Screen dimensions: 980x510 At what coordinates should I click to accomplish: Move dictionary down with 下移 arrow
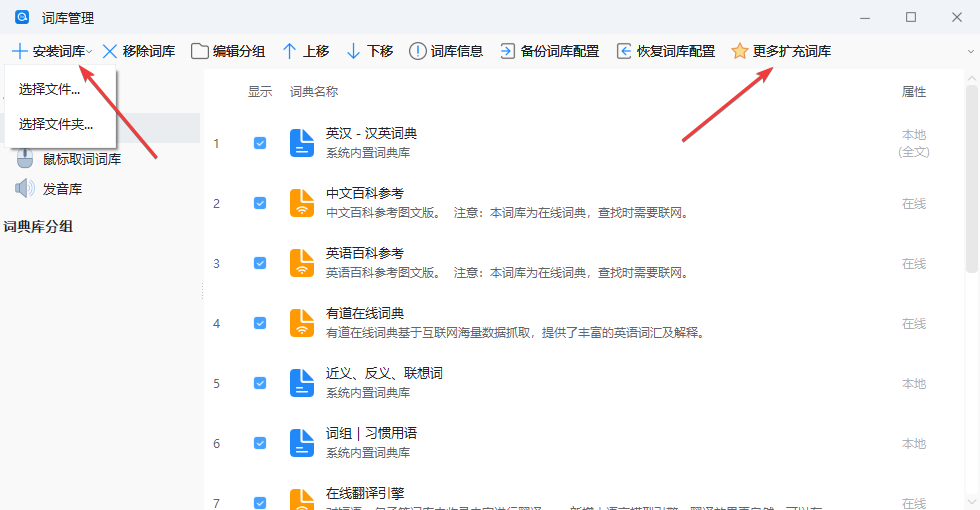coord(353,51)
